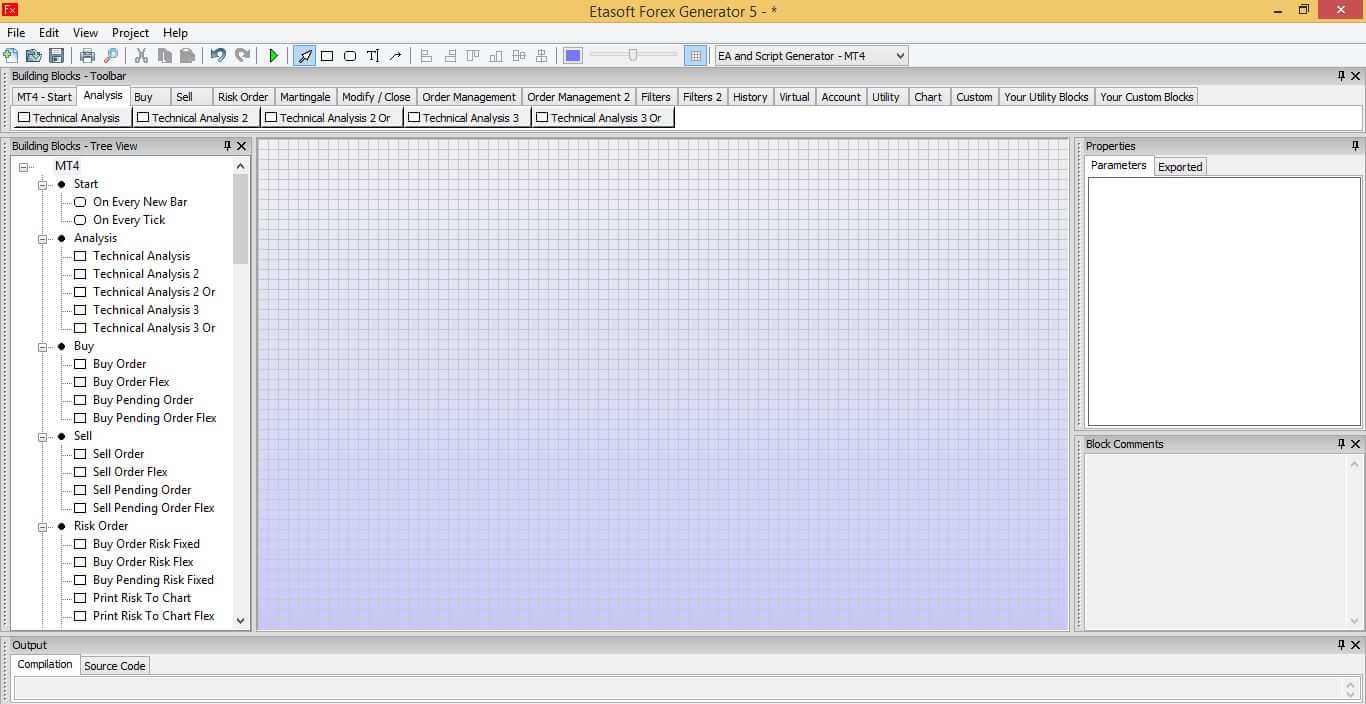Viewport: 1366px width, 704px height.
Task: Click the center horizontally alignment icon
Action: pyautogui.click(x=519, y=56)
